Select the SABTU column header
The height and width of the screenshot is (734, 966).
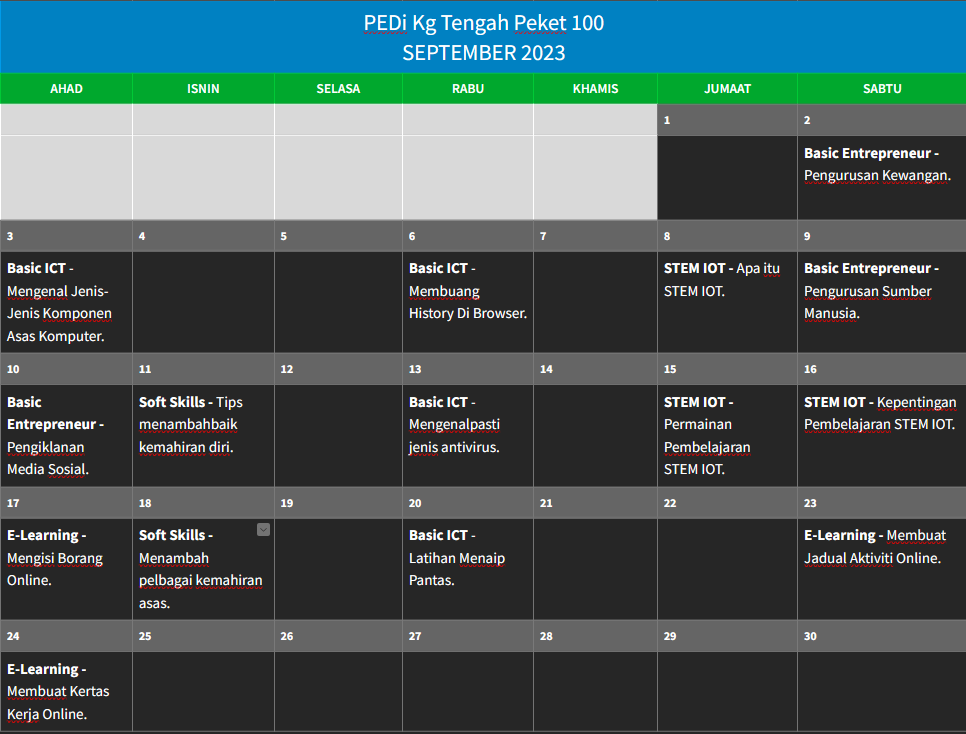click(x=882, y=89)
